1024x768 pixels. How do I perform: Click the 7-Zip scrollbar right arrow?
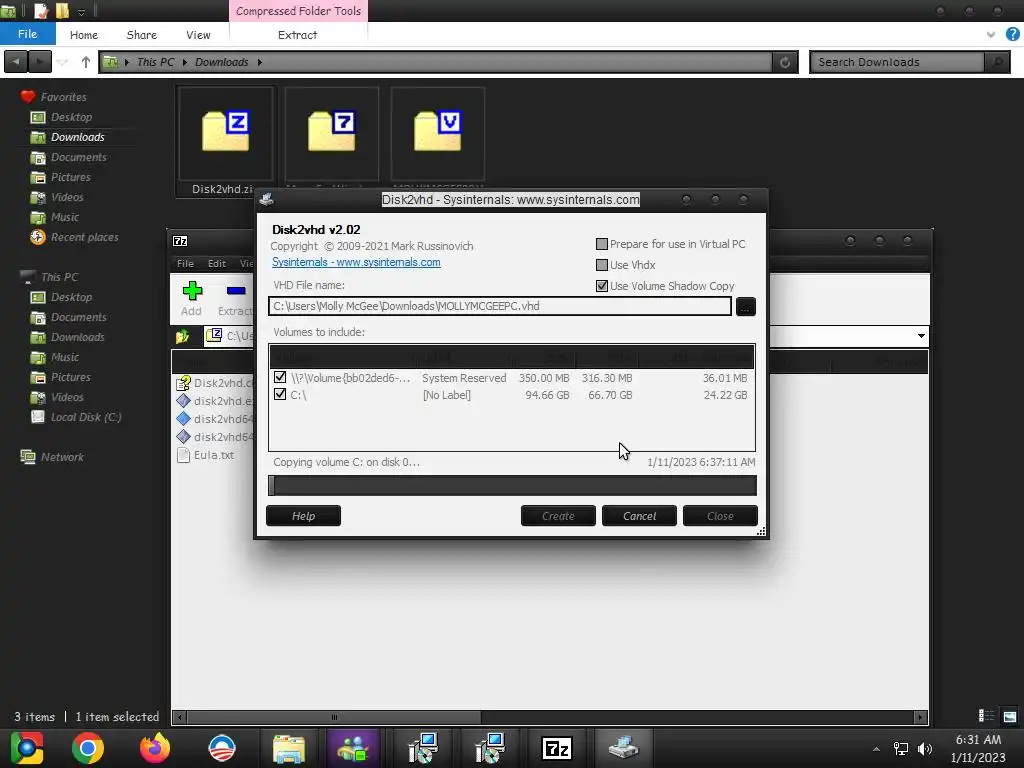pos(920,717)
